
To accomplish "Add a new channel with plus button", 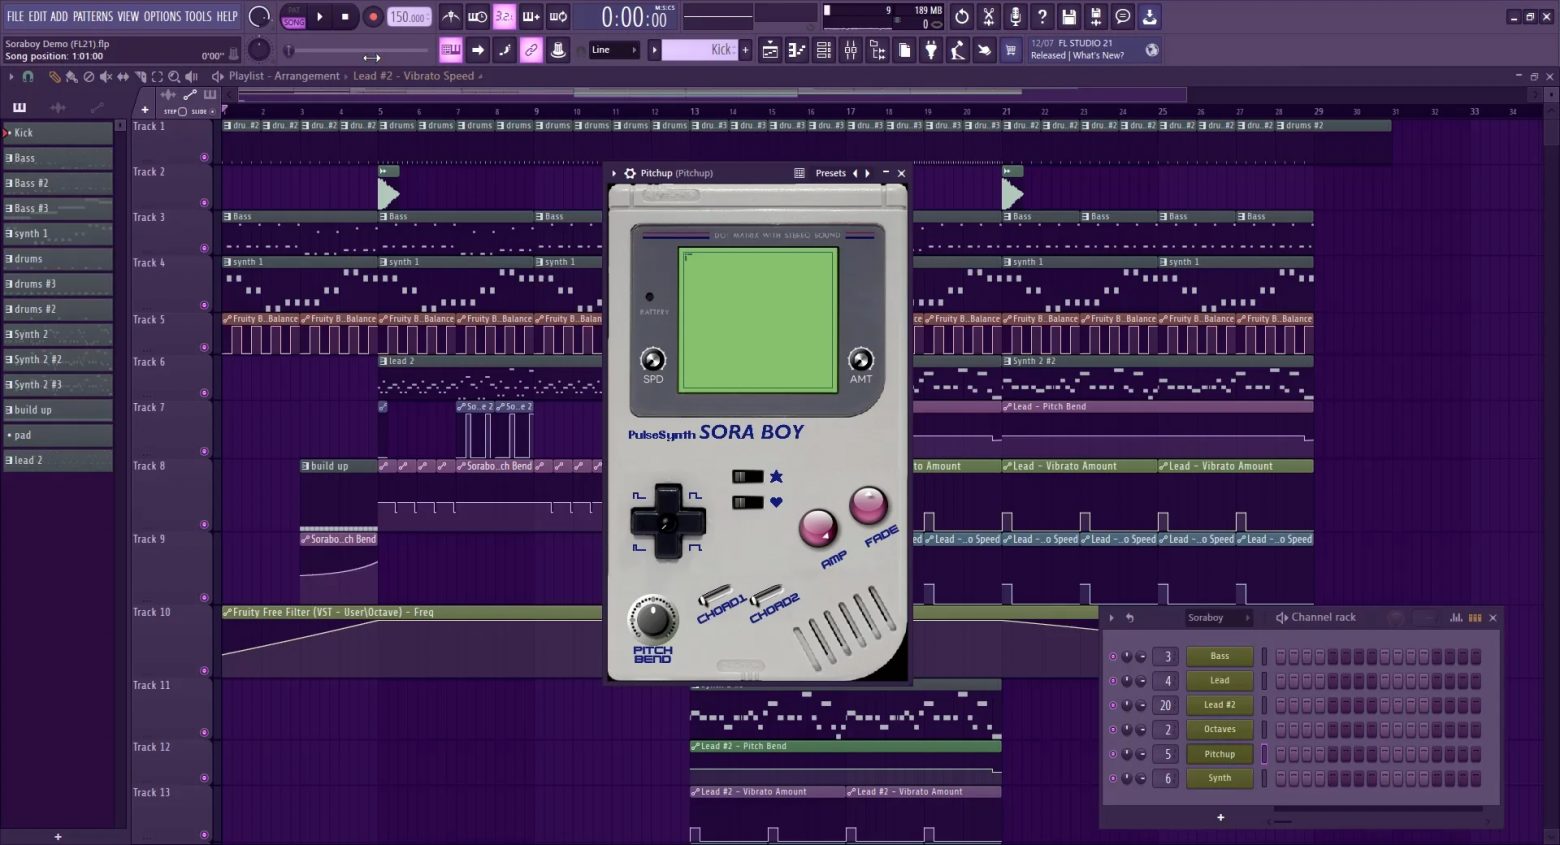I will tap(1220, 818).
